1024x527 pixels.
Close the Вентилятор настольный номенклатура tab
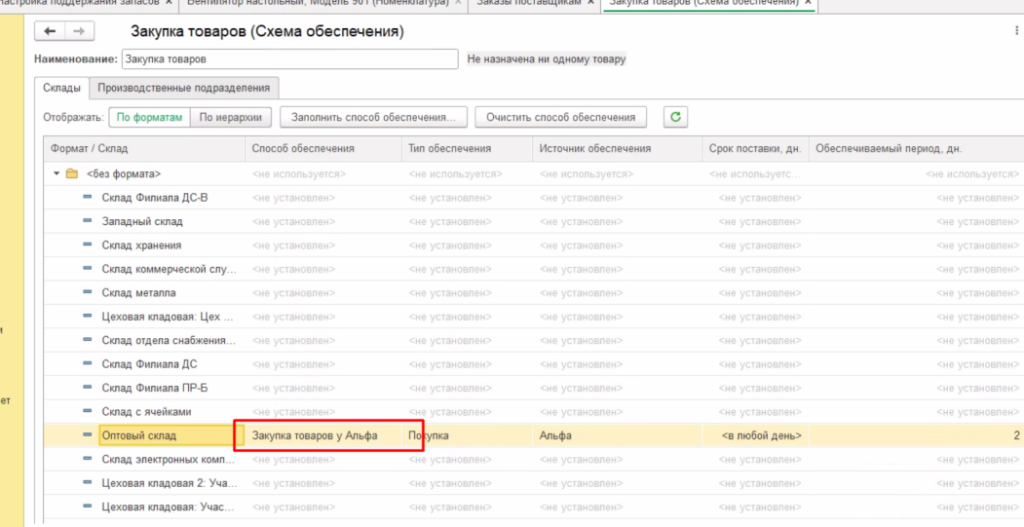coord(458,3)
